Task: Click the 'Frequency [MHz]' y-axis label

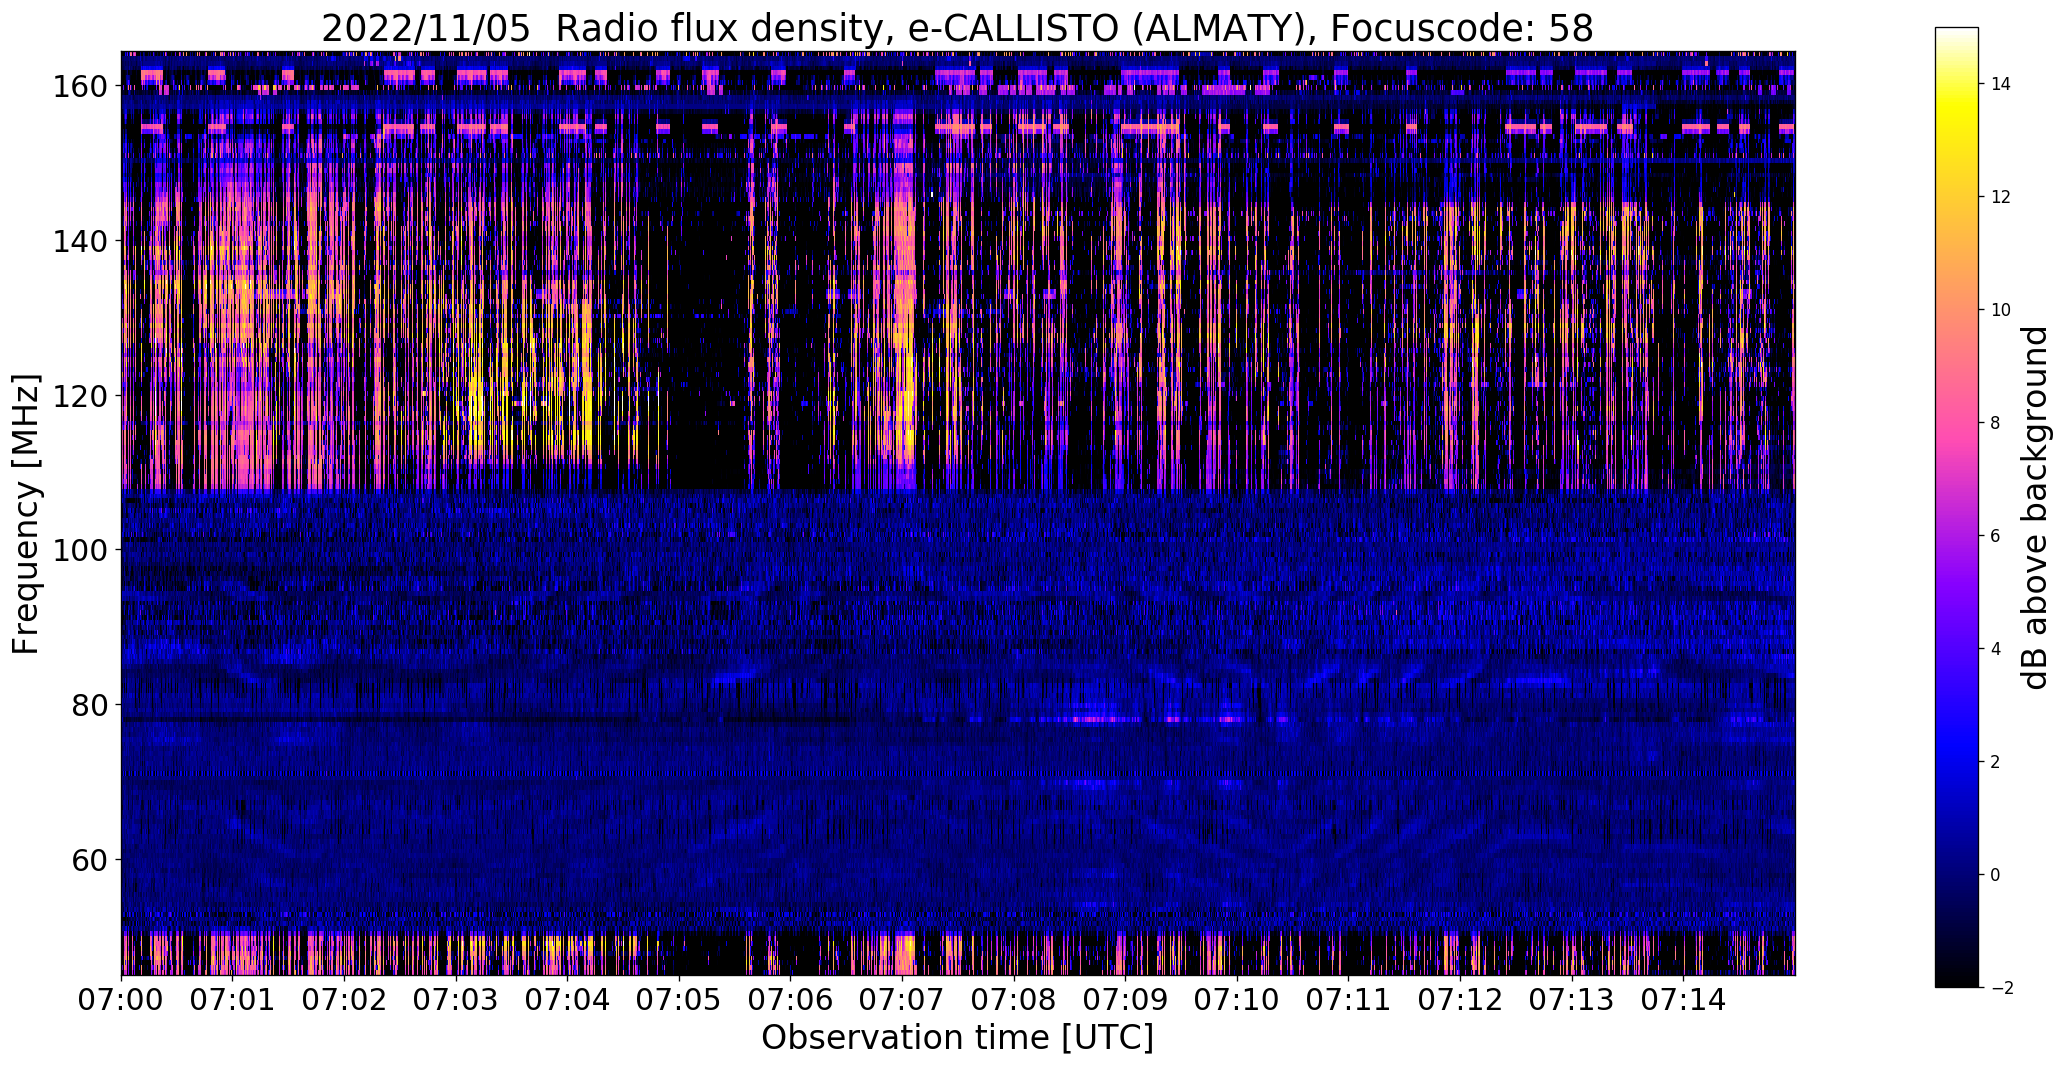Action: click(x=26, y=514)
